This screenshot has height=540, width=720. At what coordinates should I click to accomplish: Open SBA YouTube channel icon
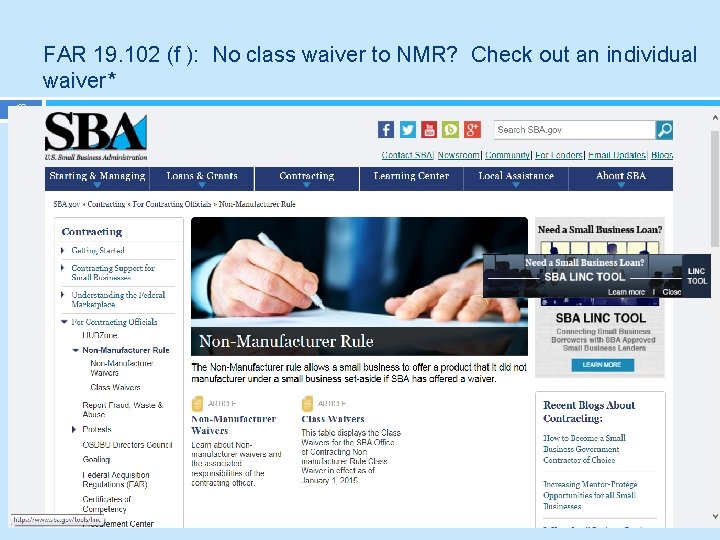tap(429, 130)
